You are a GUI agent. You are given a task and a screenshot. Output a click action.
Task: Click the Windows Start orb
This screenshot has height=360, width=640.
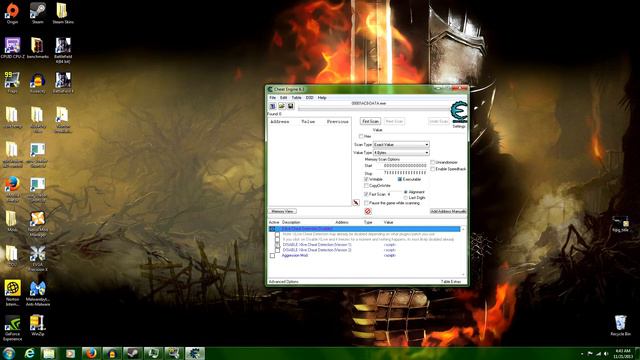point(9,353)
